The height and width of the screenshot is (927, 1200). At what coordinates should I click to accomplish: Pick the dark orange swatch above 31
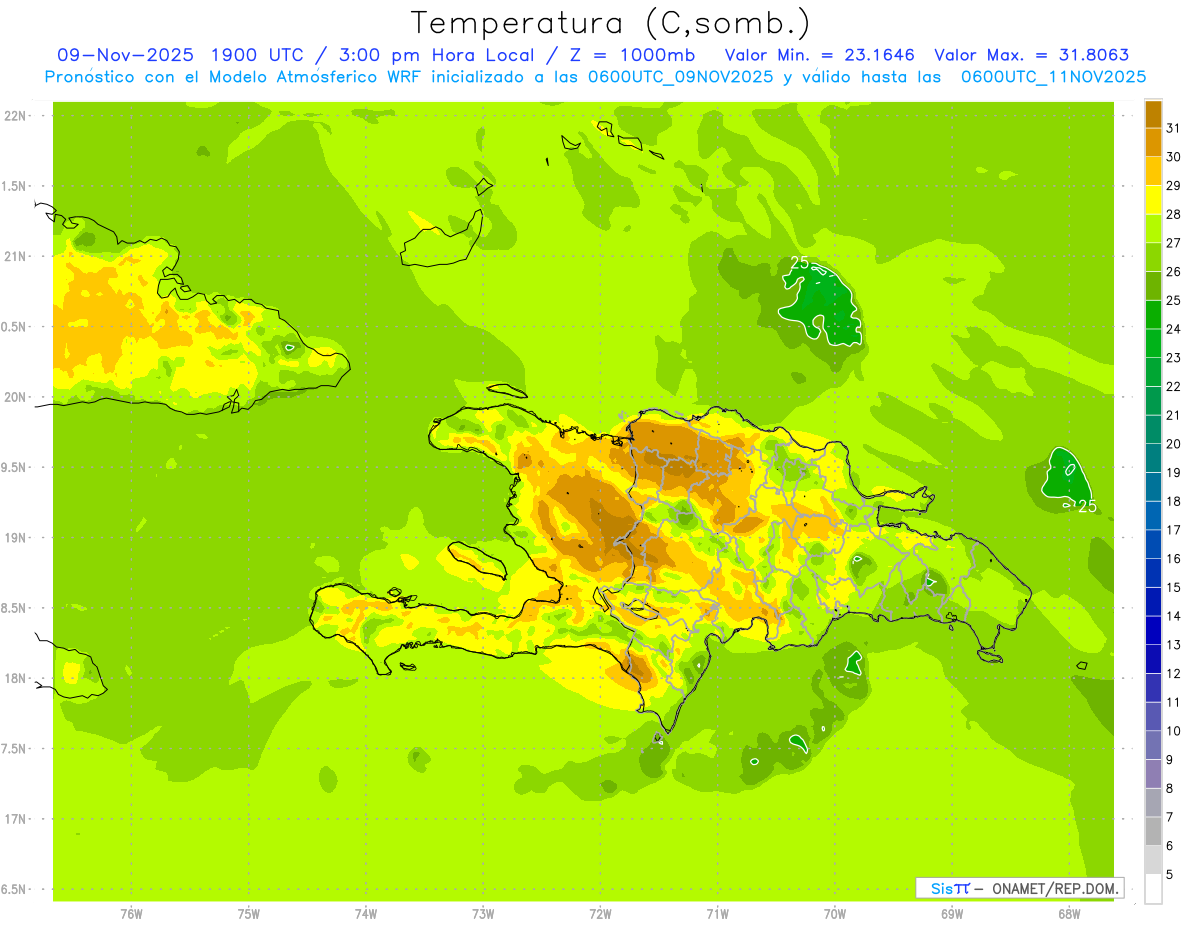point(1153,114)
